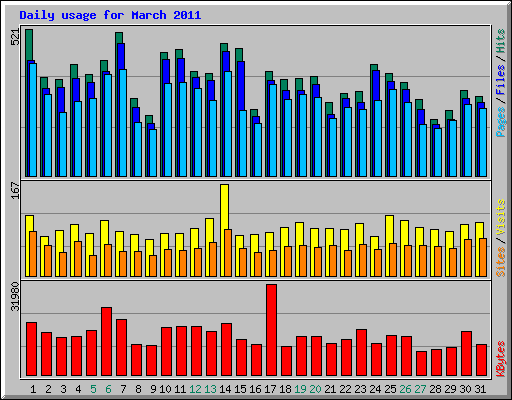Click the orange sites bar for day 1

(33, 254)
